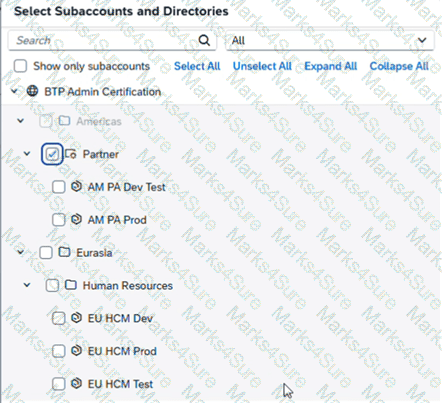Focus the Search input field
The width and height of the screenshot is (442, 403).
click(x=103, y=41)
